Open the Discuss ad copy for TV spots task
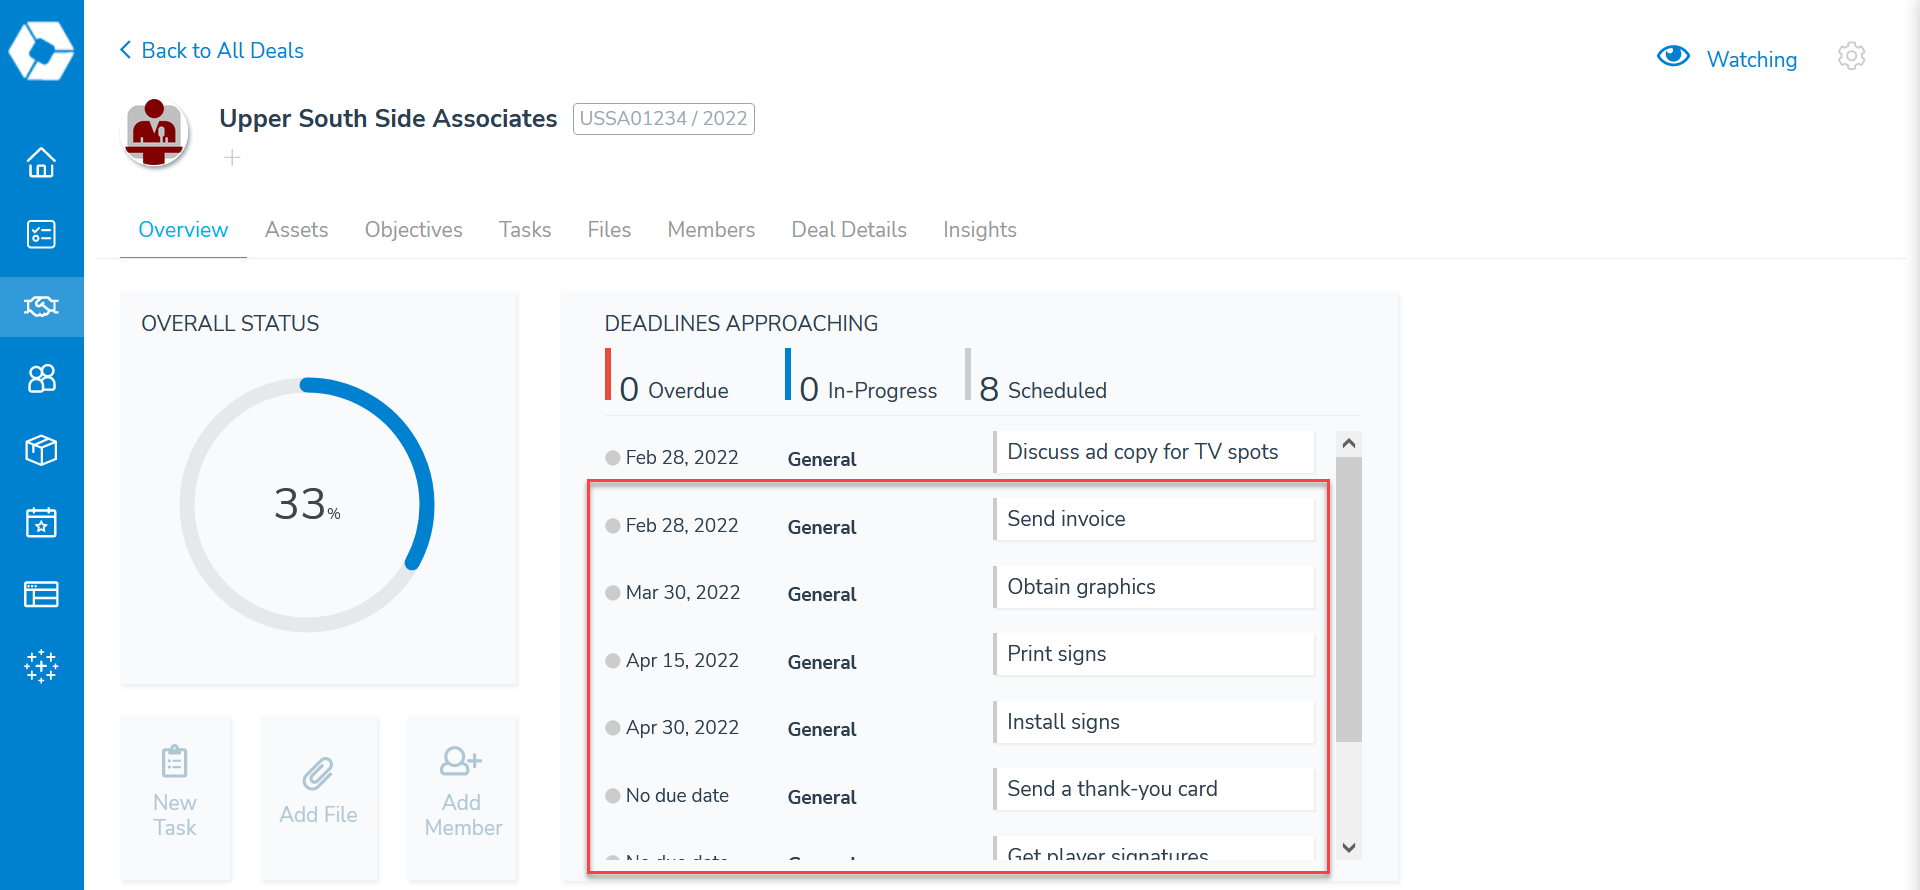Viewport: 1920px width, 890px height. pyautogui.click(x=1154, y=452)
